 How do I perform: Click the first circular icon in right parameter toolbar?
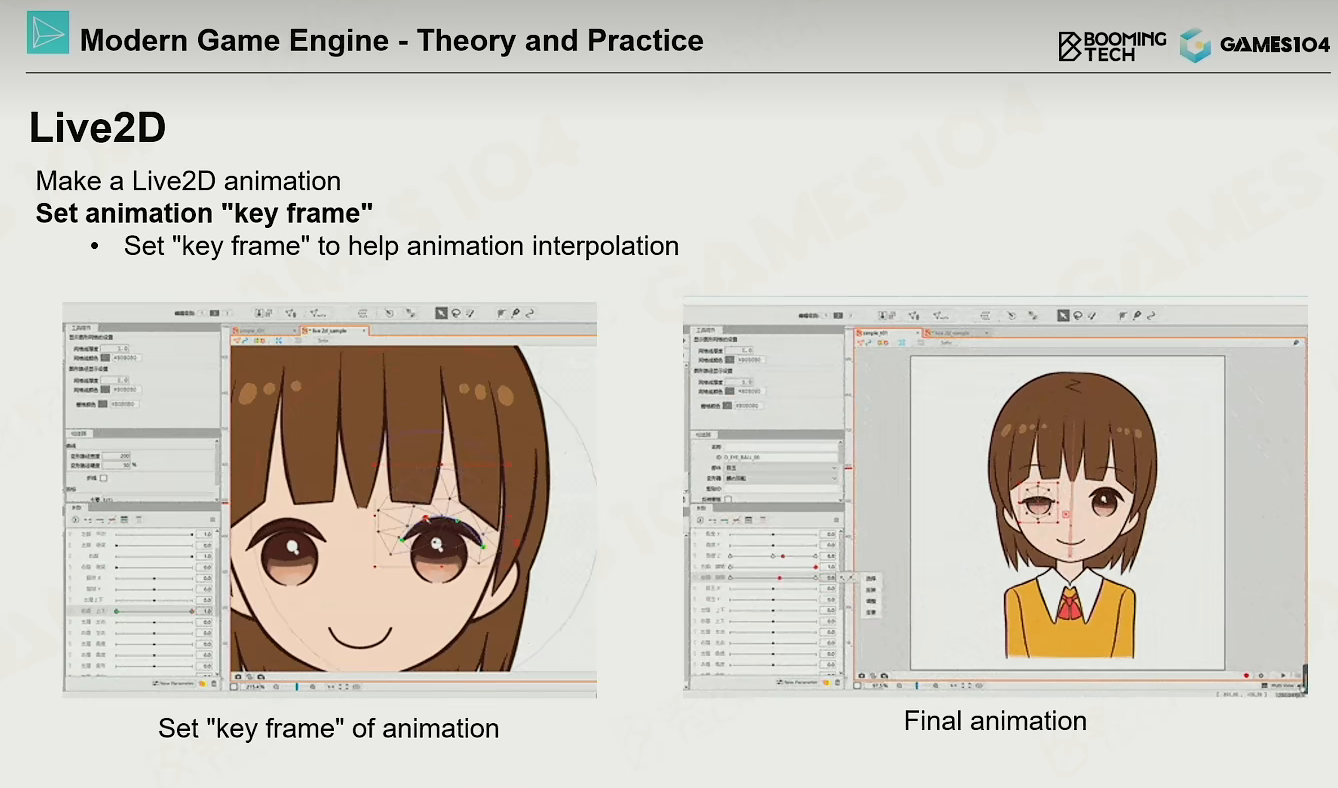tap(700, 520)
